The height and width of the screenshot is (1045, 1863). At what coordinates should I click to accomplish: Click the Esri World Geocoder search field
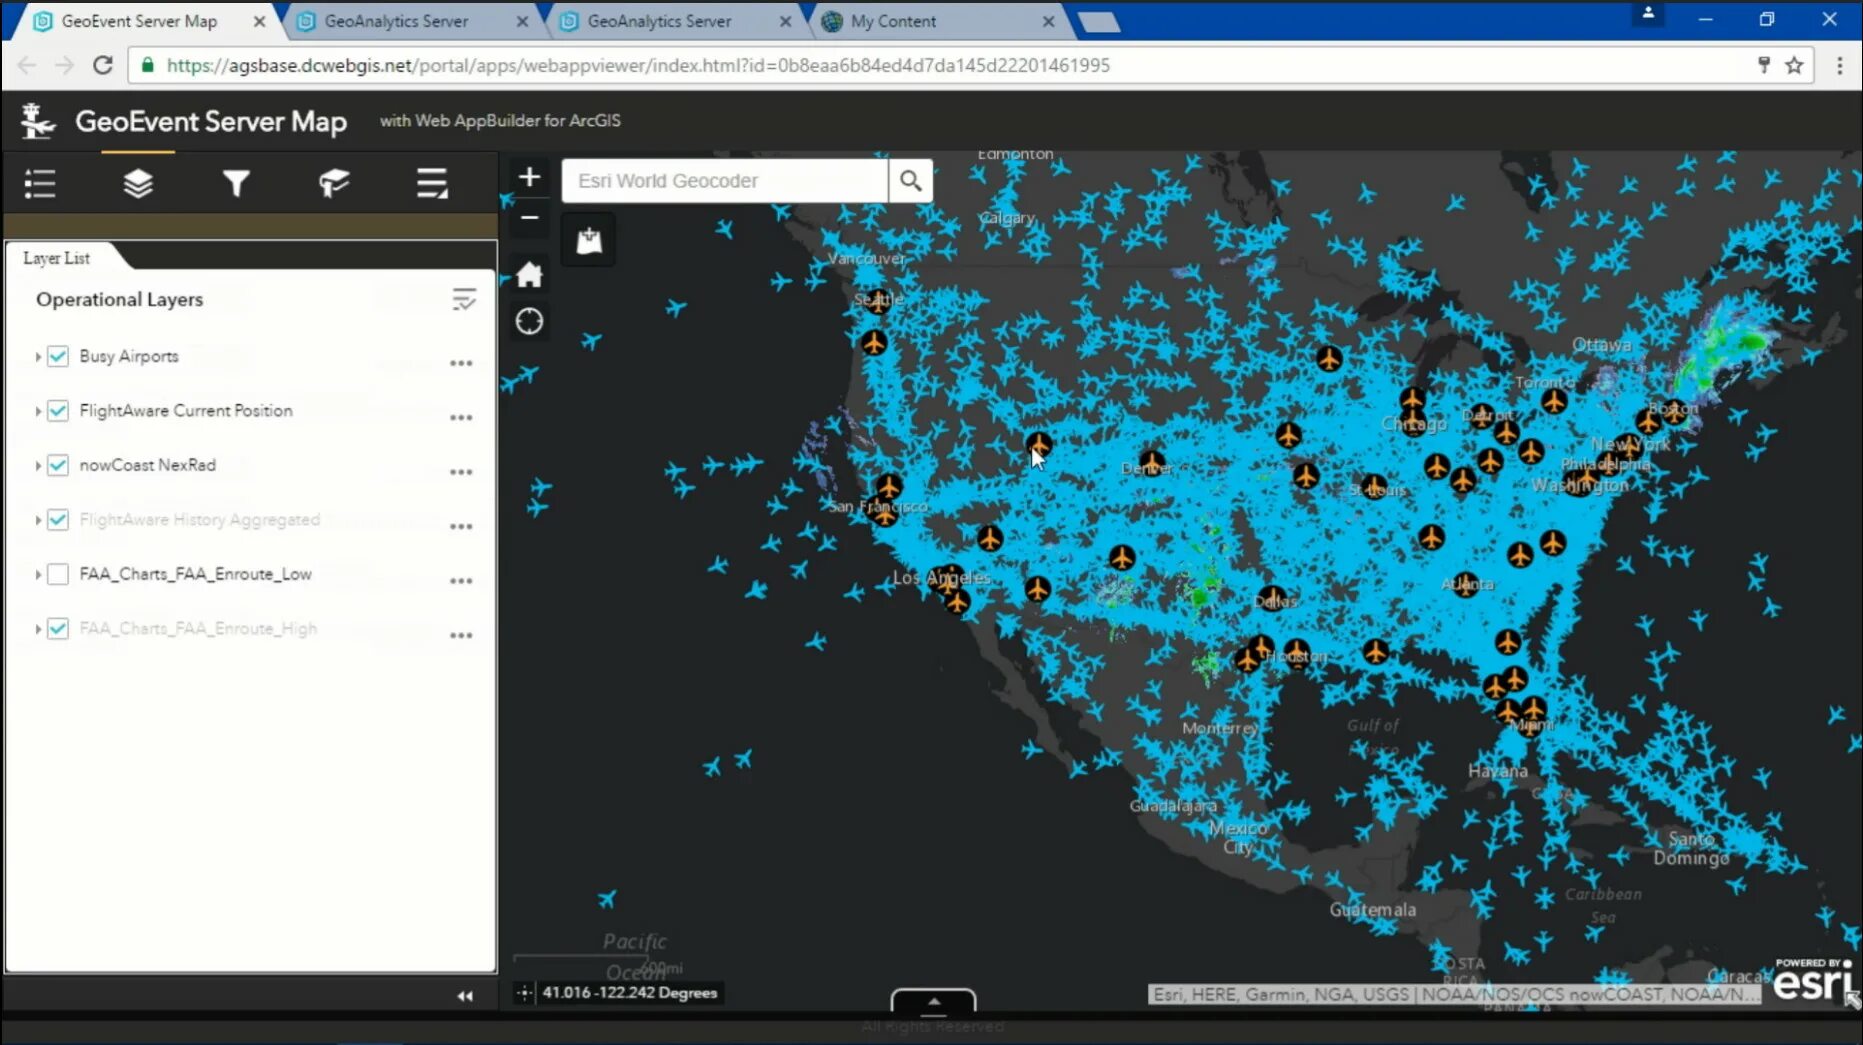725,181
